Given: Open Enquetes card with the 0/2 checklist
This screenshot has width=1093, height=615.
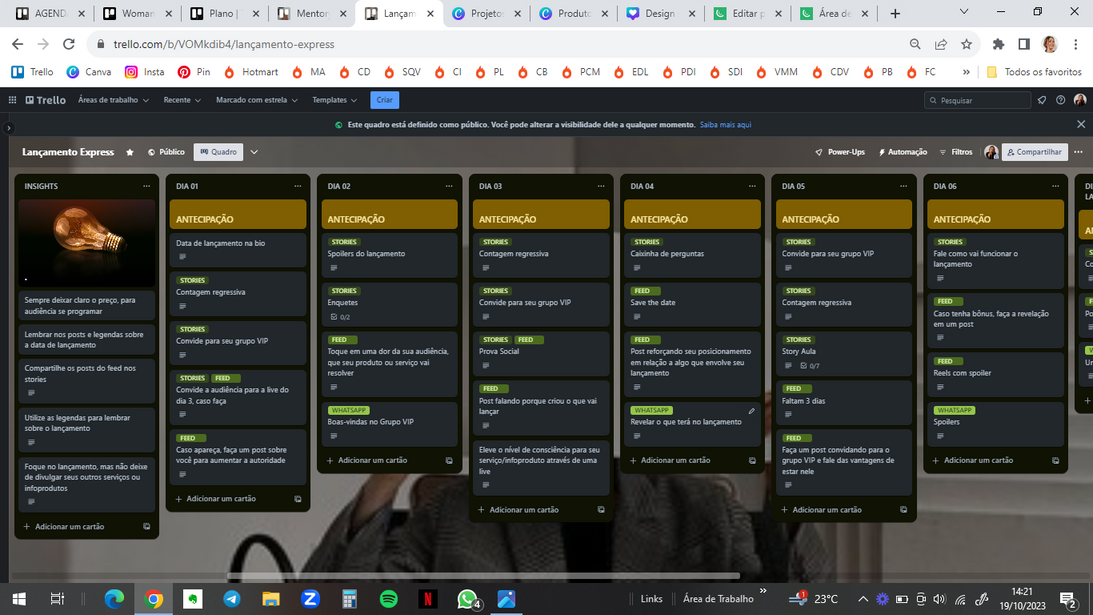Looking at the screenshot, I should pyautogui.click(x=389, y=308).
